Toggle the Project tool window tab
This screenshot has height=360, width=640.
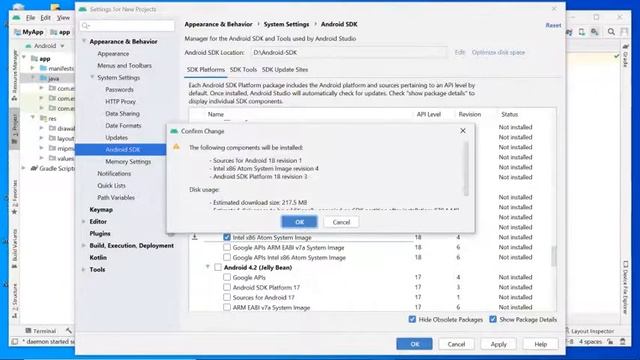pyautogui.click(x=15, y=129)
